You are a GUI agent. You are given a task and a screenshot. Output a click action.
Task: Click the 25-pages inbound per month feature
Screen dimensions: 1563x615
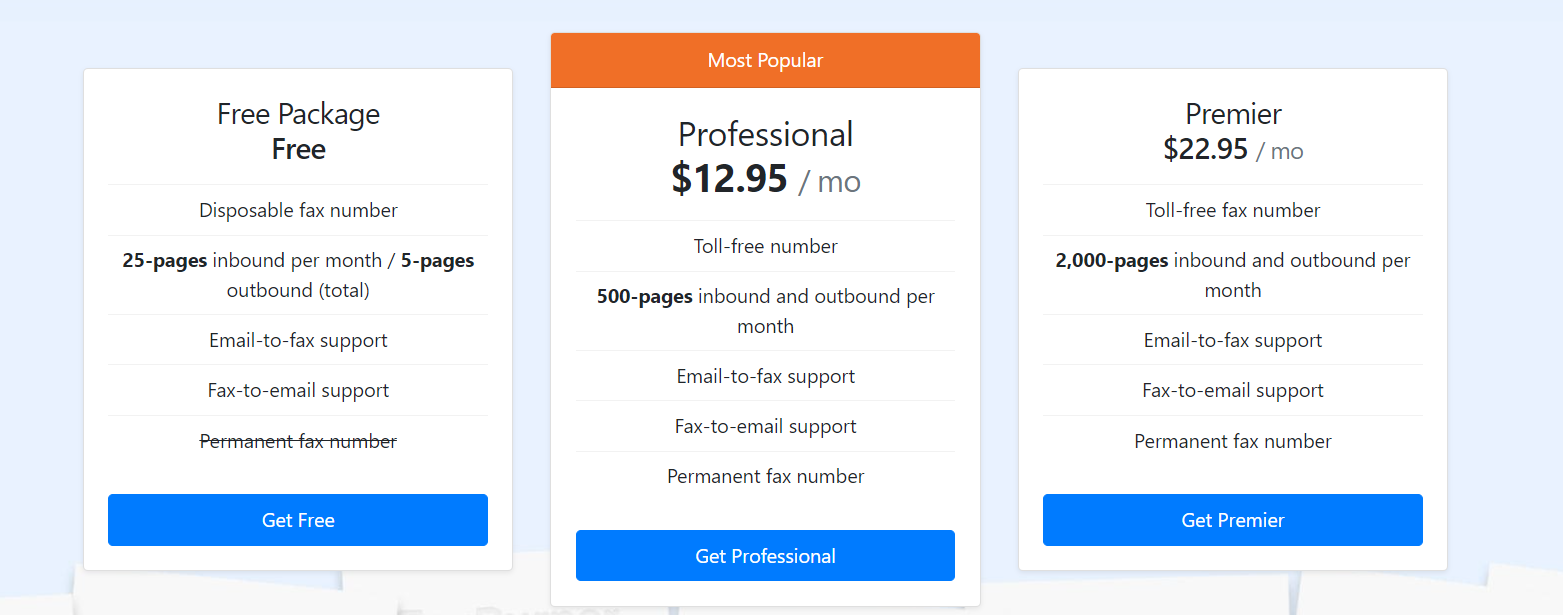298,275
